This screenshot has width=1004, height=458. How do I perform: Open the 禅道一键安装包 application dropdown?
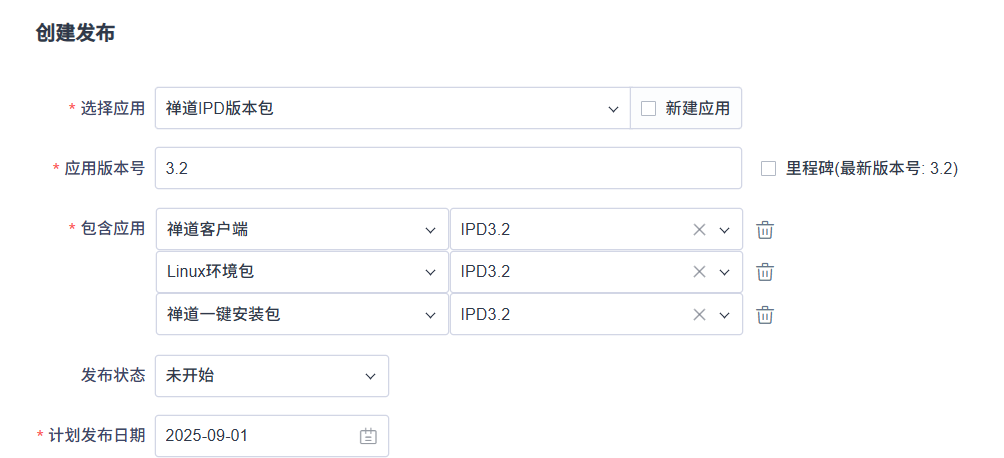430,315
